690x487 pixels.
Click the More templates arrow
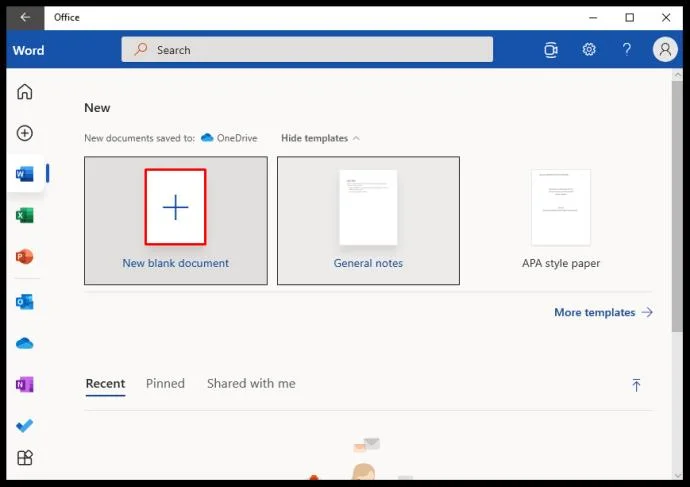pos(647,312)
